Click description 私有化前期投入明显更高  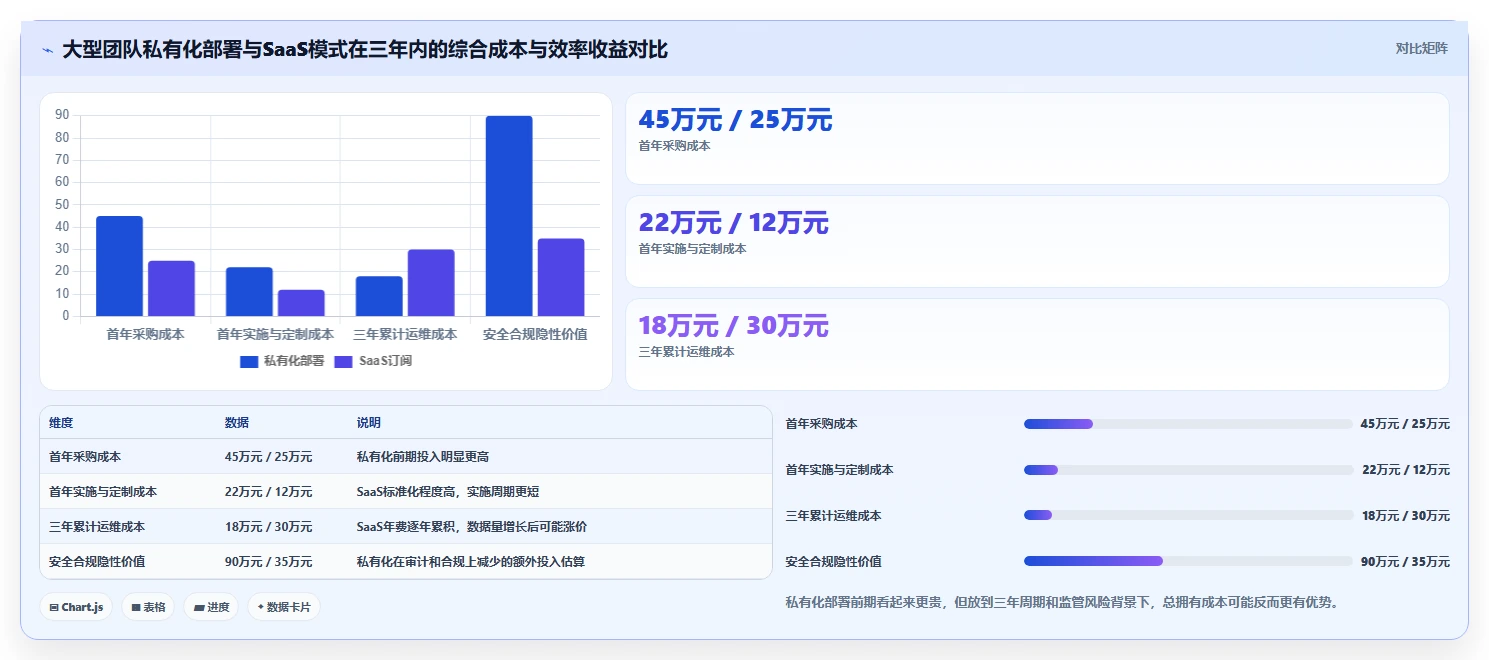[x=423, y=457]
